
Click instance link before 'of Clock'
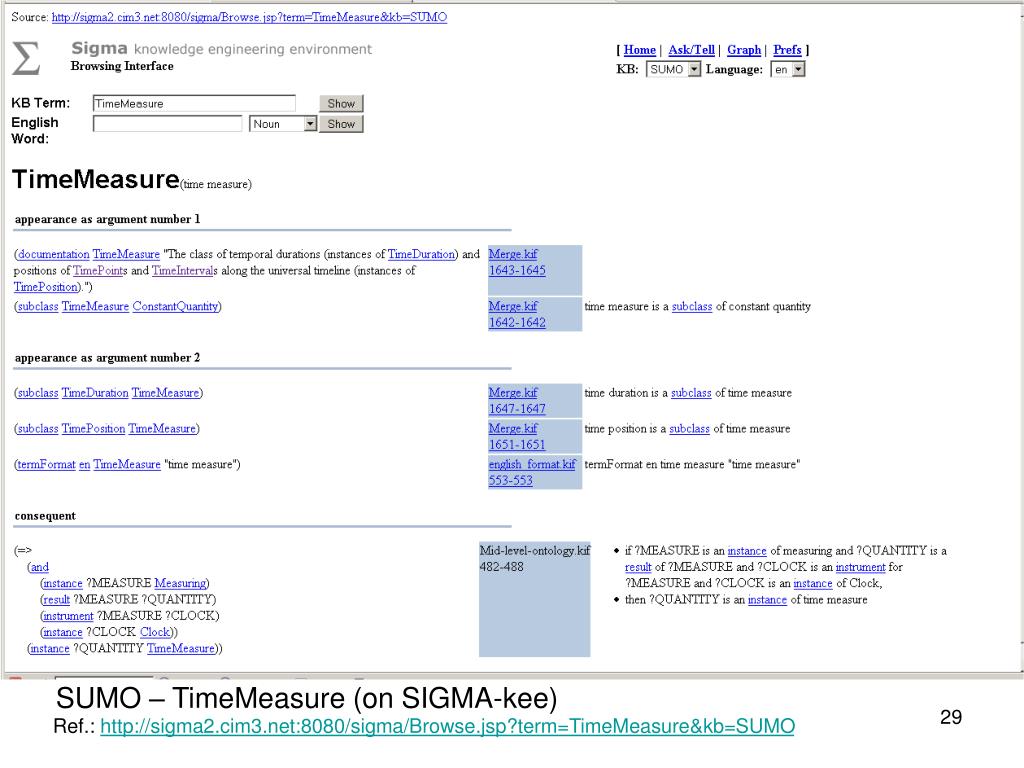tap(813, 583)
